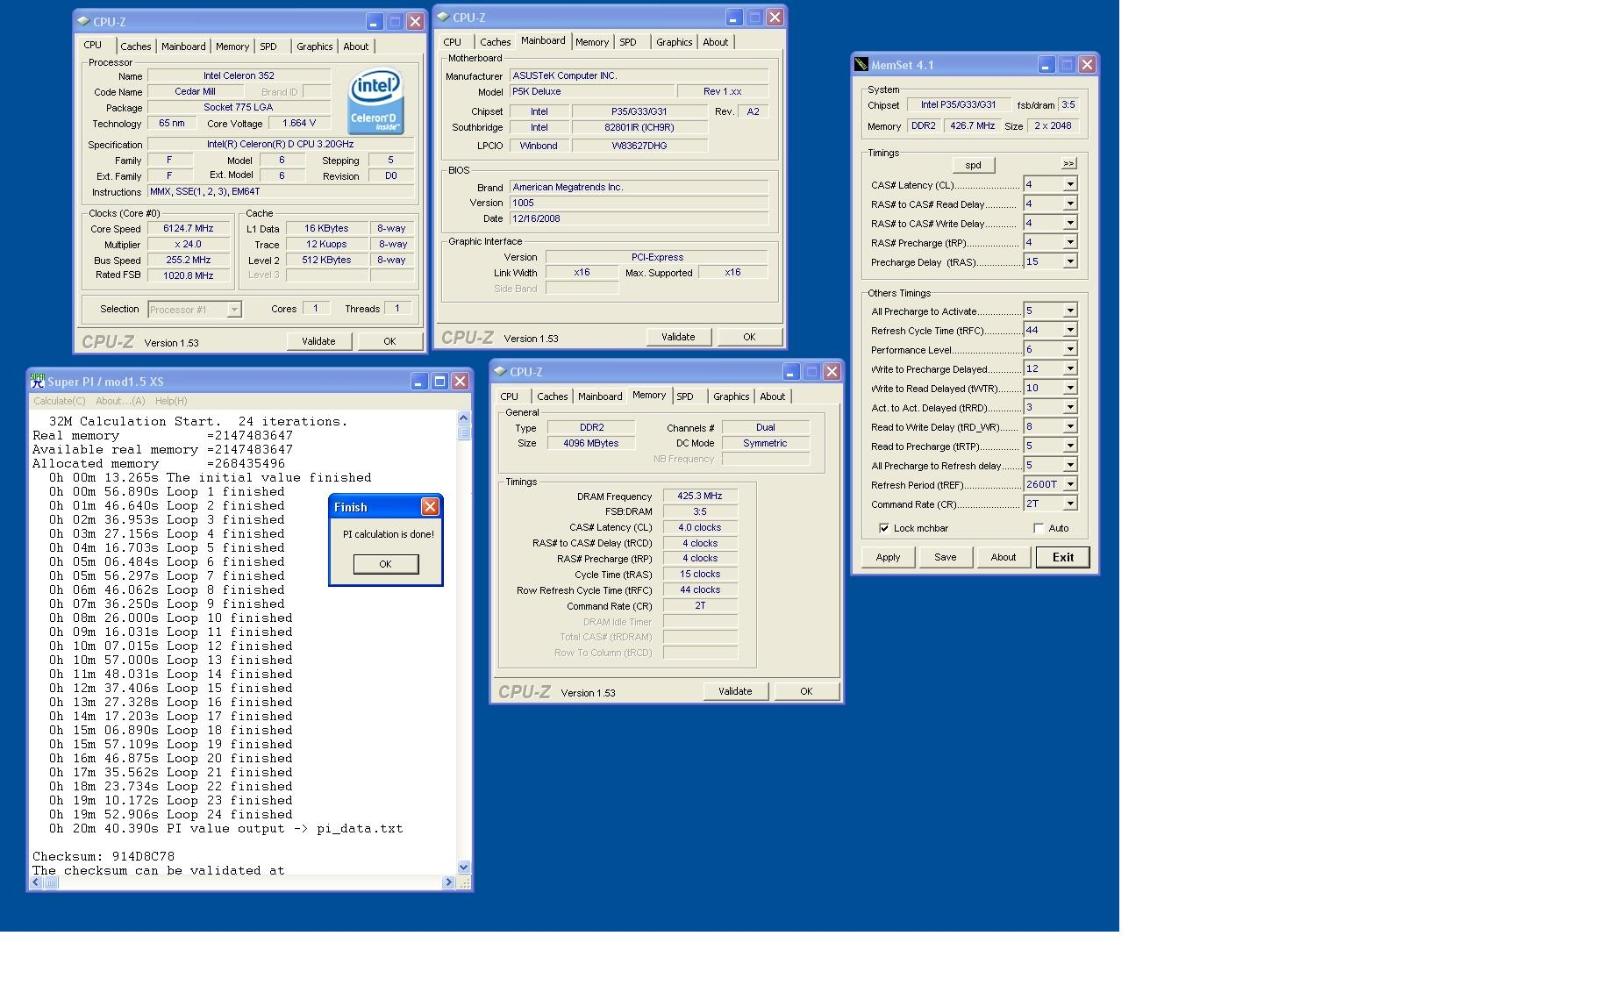Expand the MemSet >> timings button

pyautogui.click(x=1069, y=164)
